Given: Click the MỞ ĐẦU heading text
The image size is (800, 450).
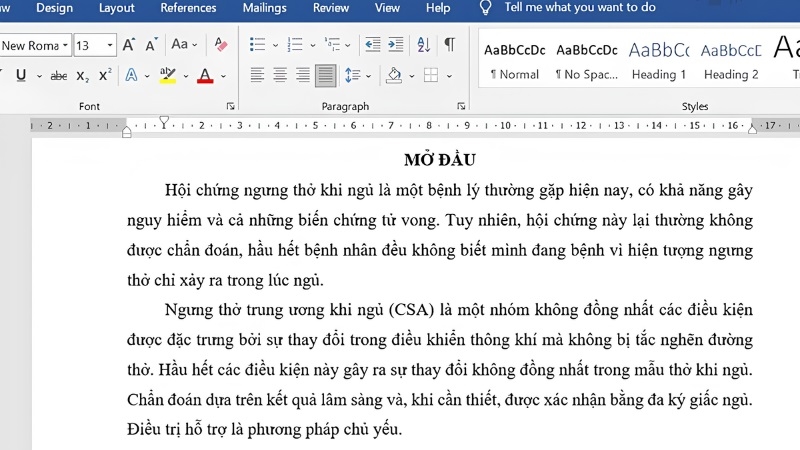Looking at the screenshot, I should (x=440, y=160).
